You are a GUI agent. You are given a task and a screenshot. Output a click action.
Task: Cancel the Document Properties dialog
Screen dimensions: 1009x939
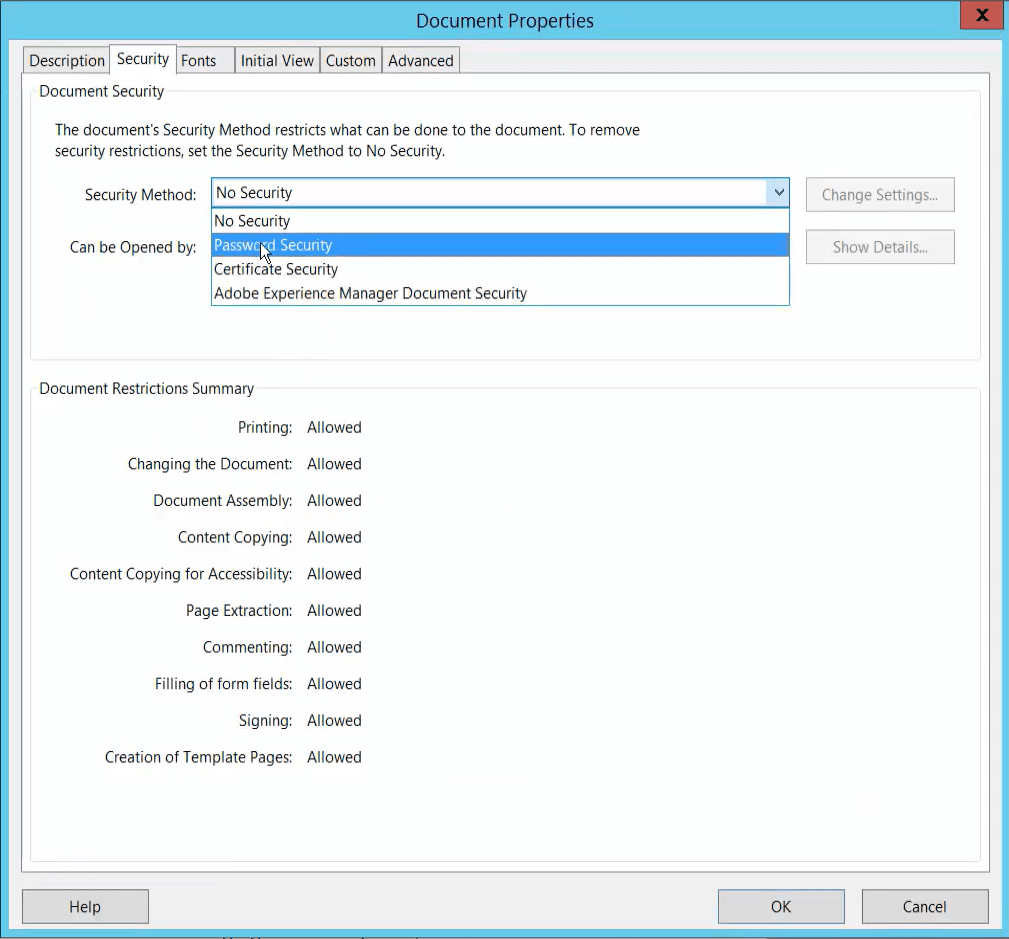(x=923, y=906)
